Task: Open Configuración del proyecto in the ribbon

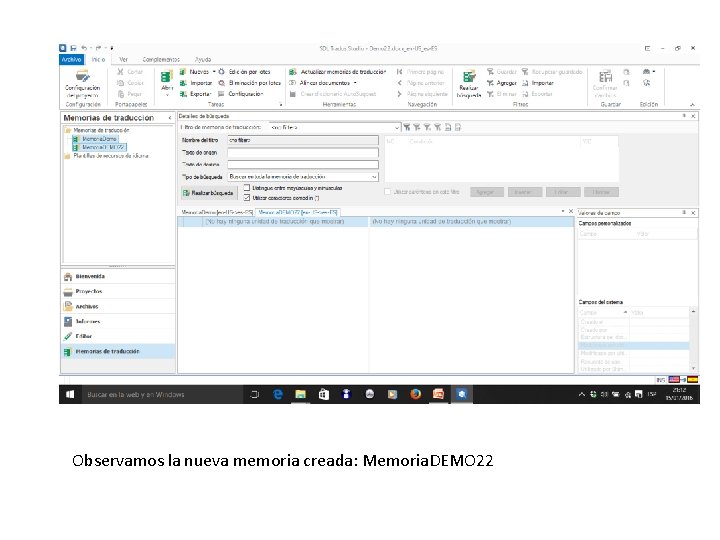Action: 83,84
